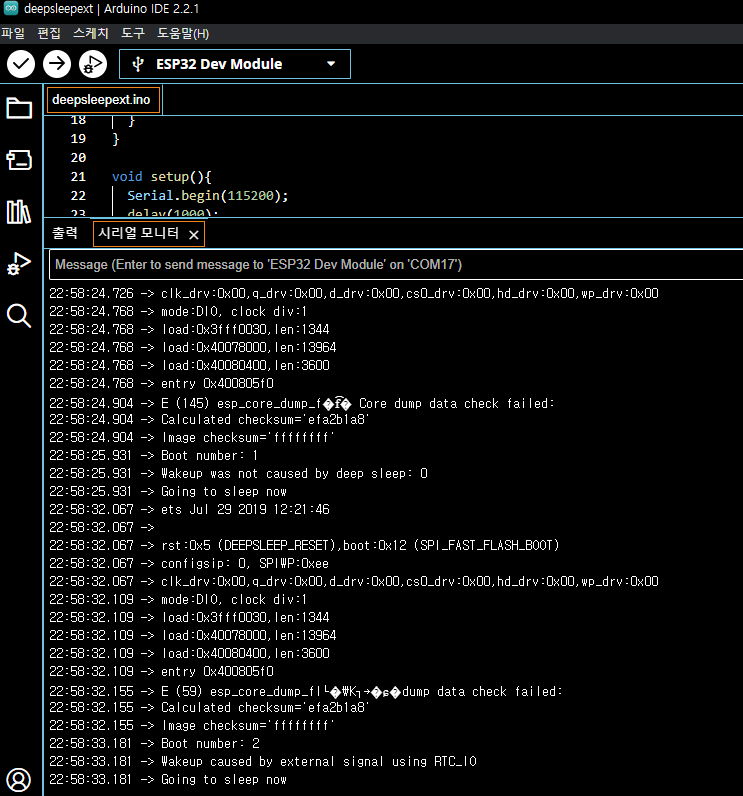Viewport: 743px width, 796px height.
Task: Close the 시리얼 모니터 tab
Action: 193,235
